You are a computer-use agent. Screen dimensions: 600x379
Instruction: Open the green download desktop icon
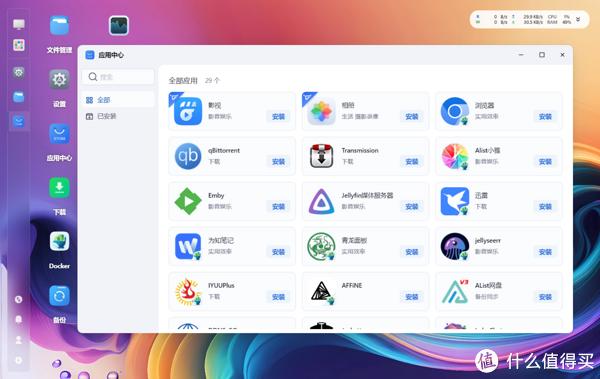click(59, 188)
